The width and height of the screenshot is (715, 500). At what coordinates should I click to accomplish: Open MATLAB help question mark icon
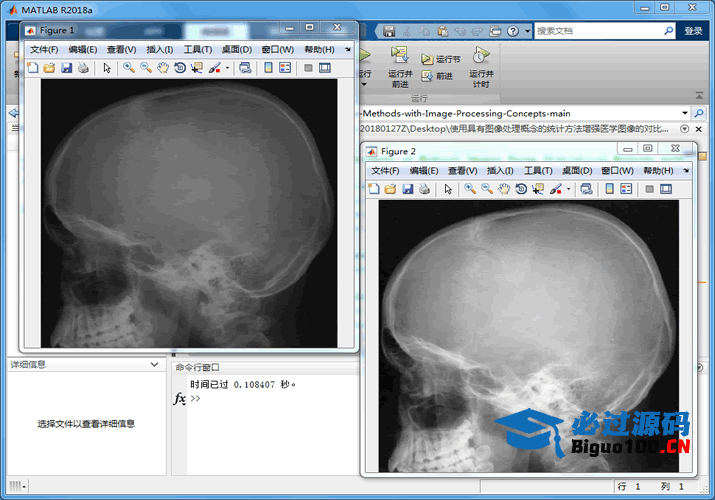tap(512, 31)
